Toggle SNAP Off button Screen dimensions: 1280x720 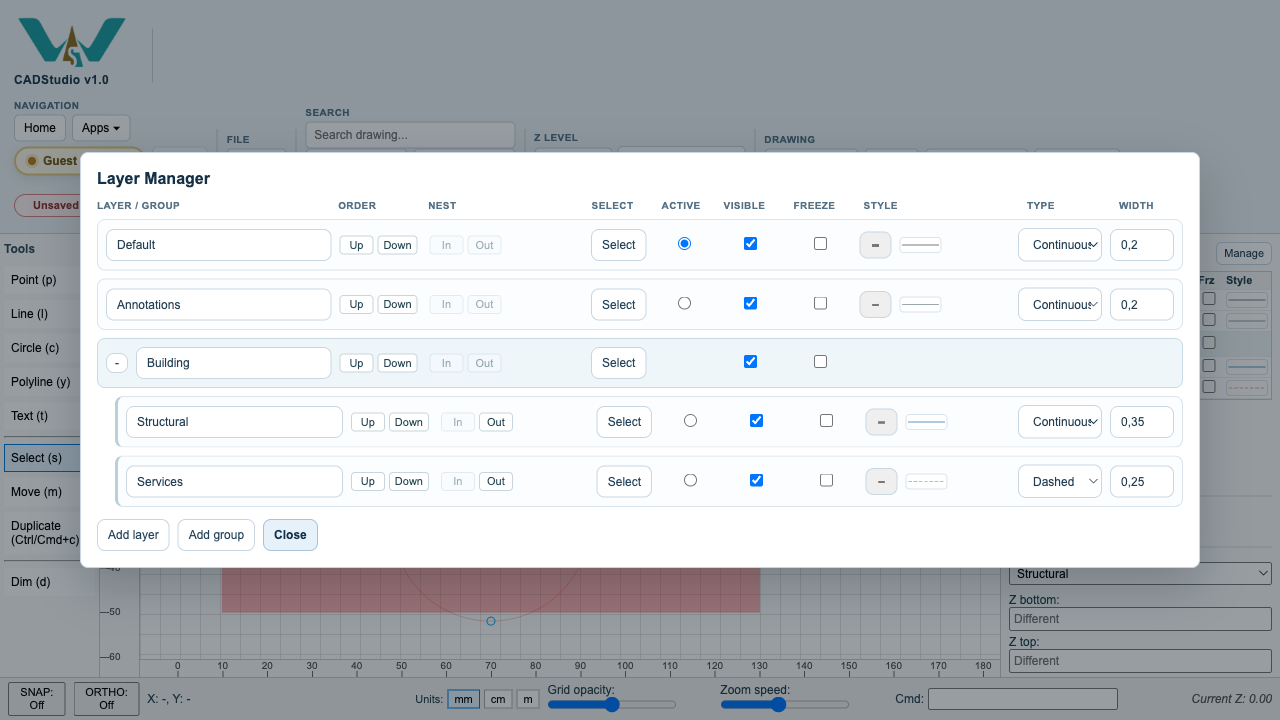tap(36, 698)
